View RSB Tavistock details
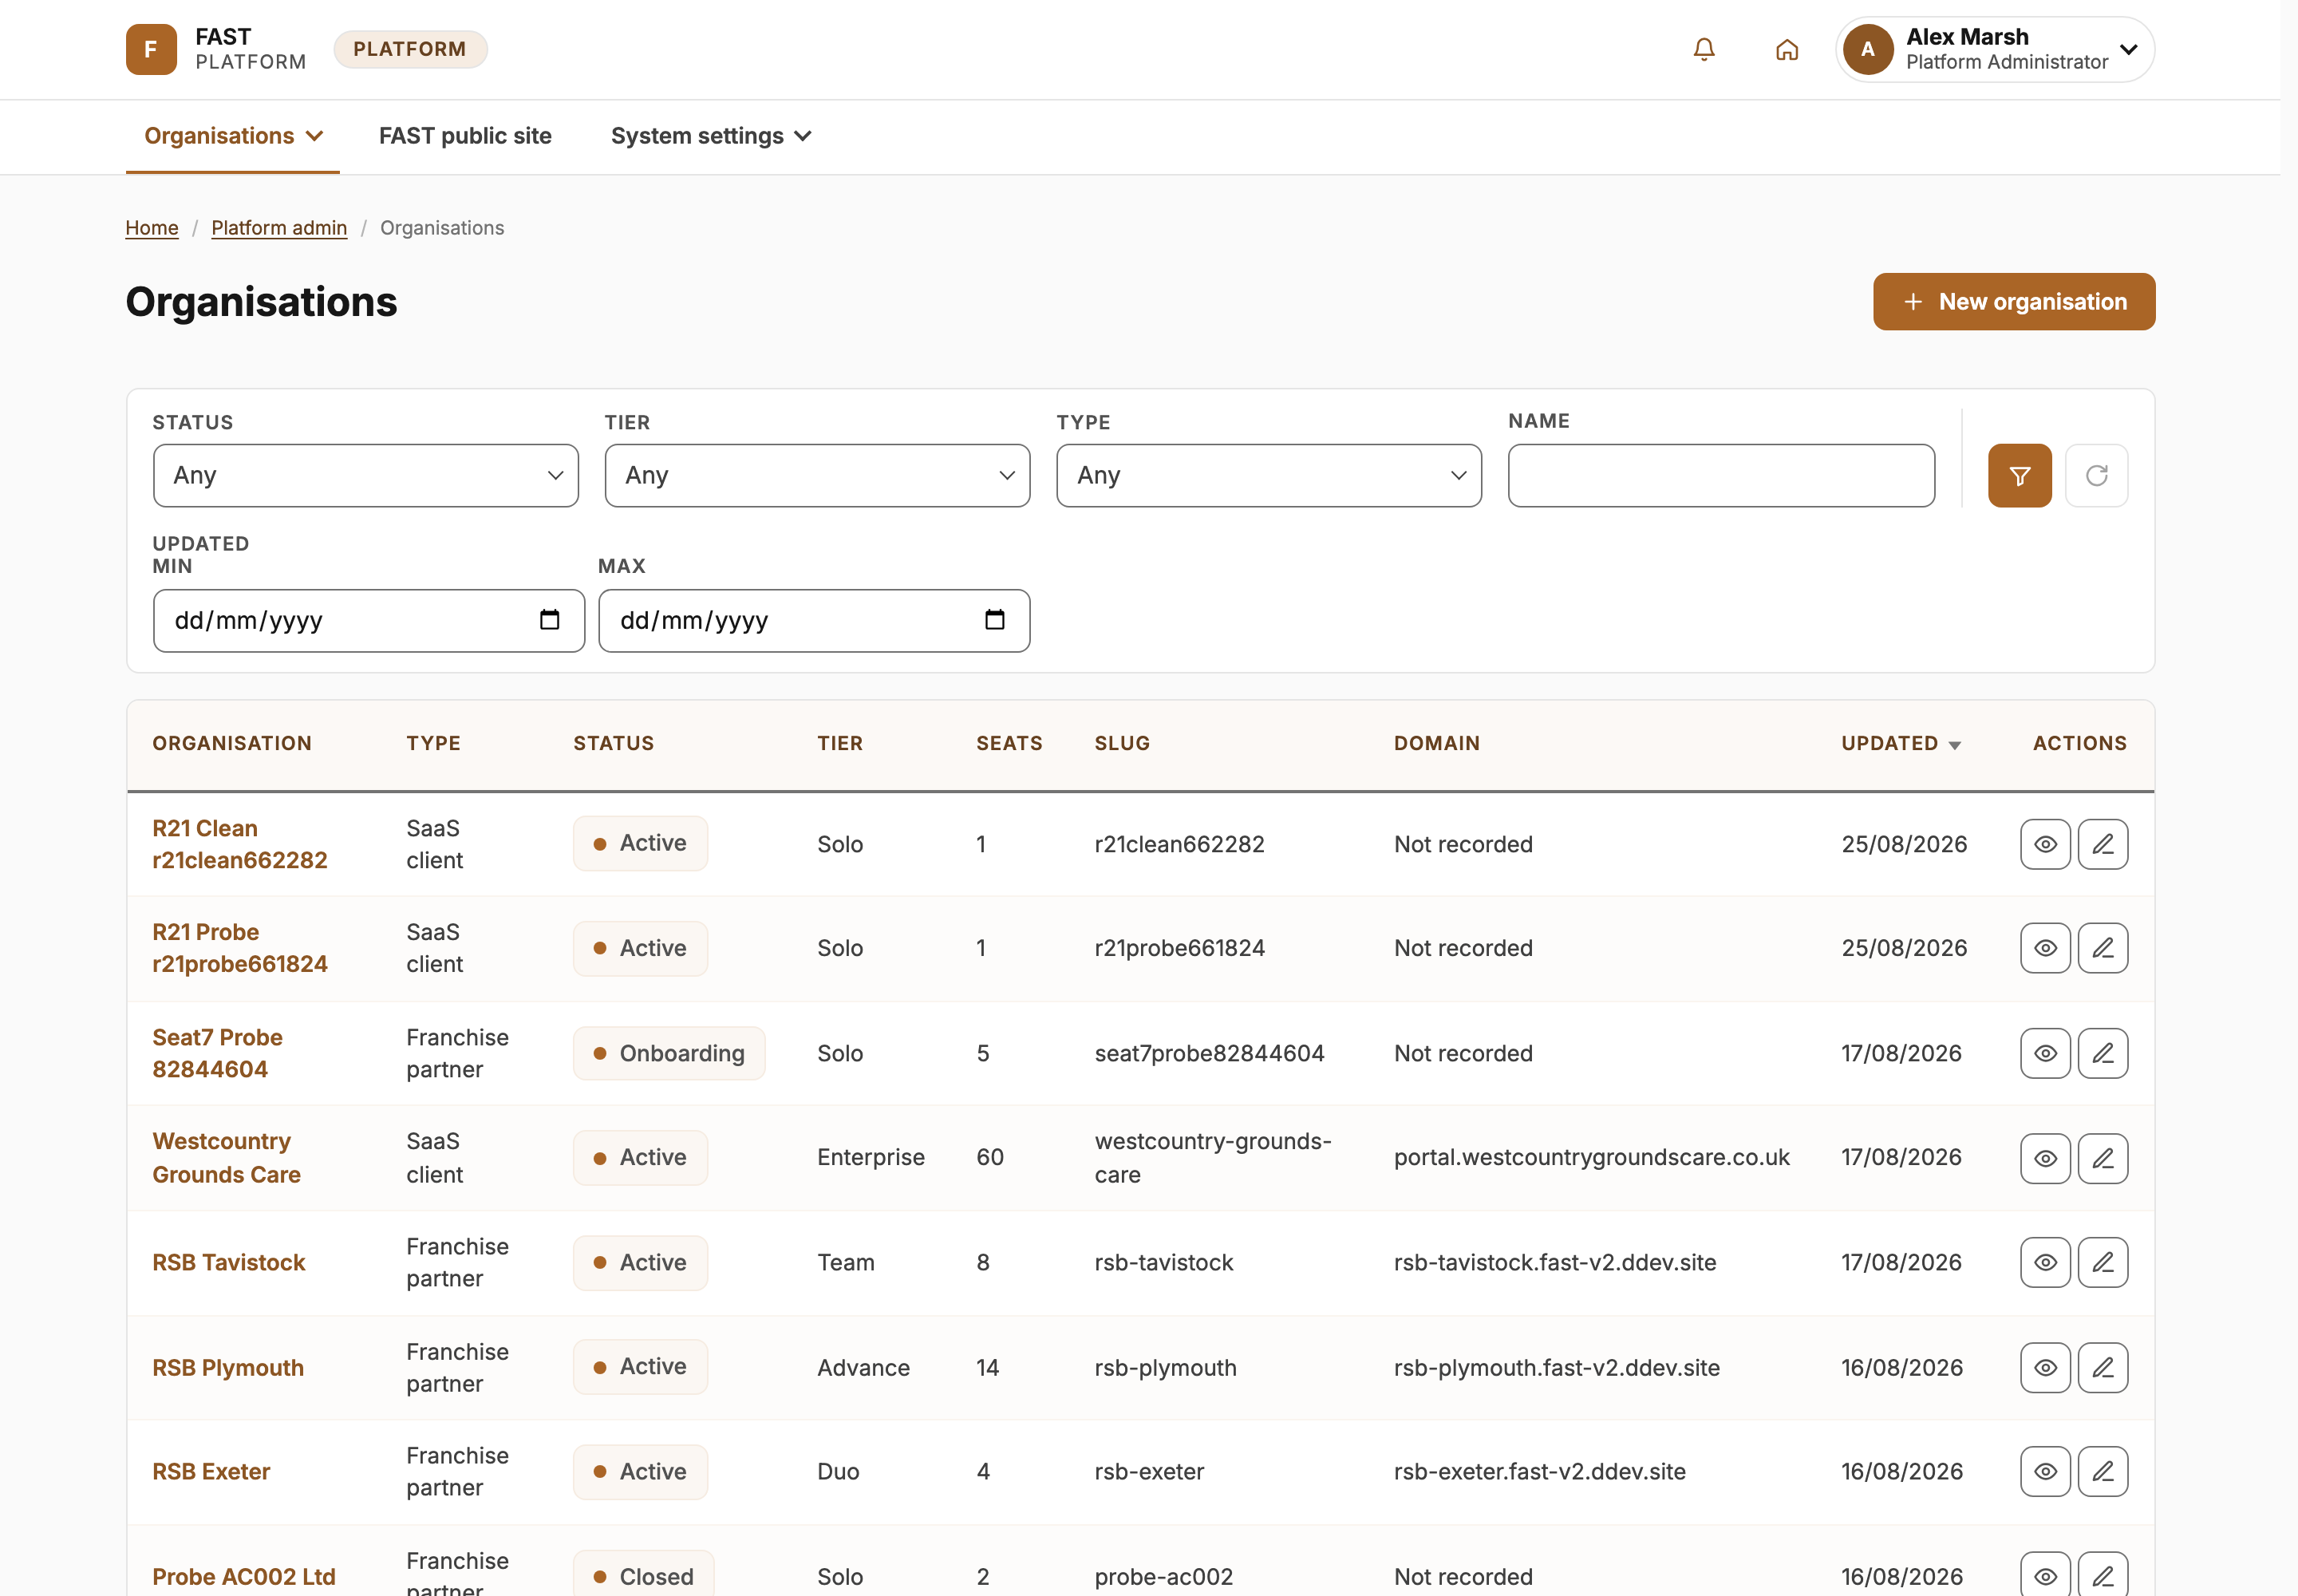 2045,1262
